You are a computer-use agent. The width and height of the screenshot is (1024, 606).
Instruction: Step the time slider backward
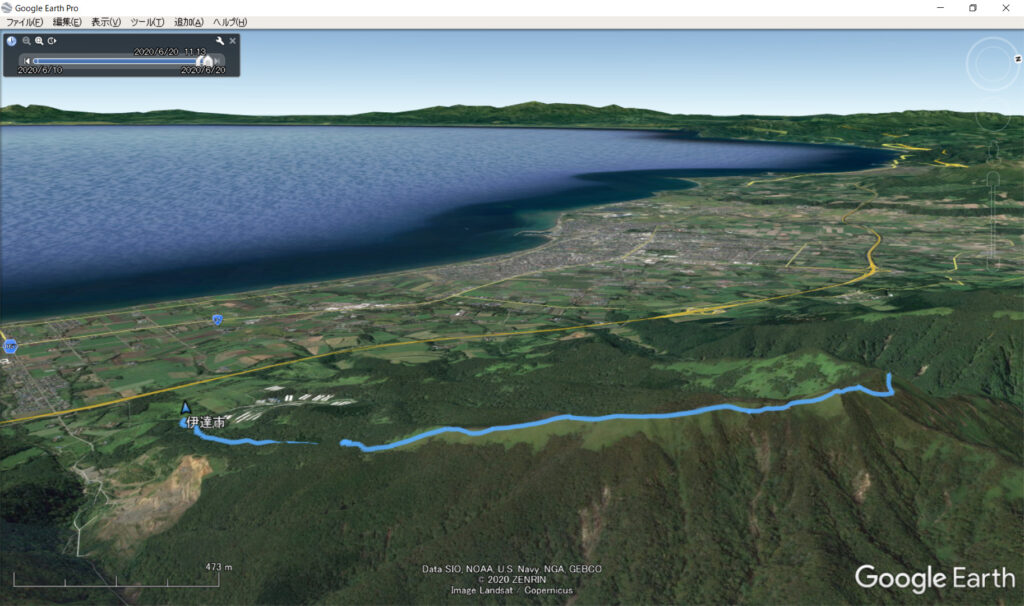point(28,61)
